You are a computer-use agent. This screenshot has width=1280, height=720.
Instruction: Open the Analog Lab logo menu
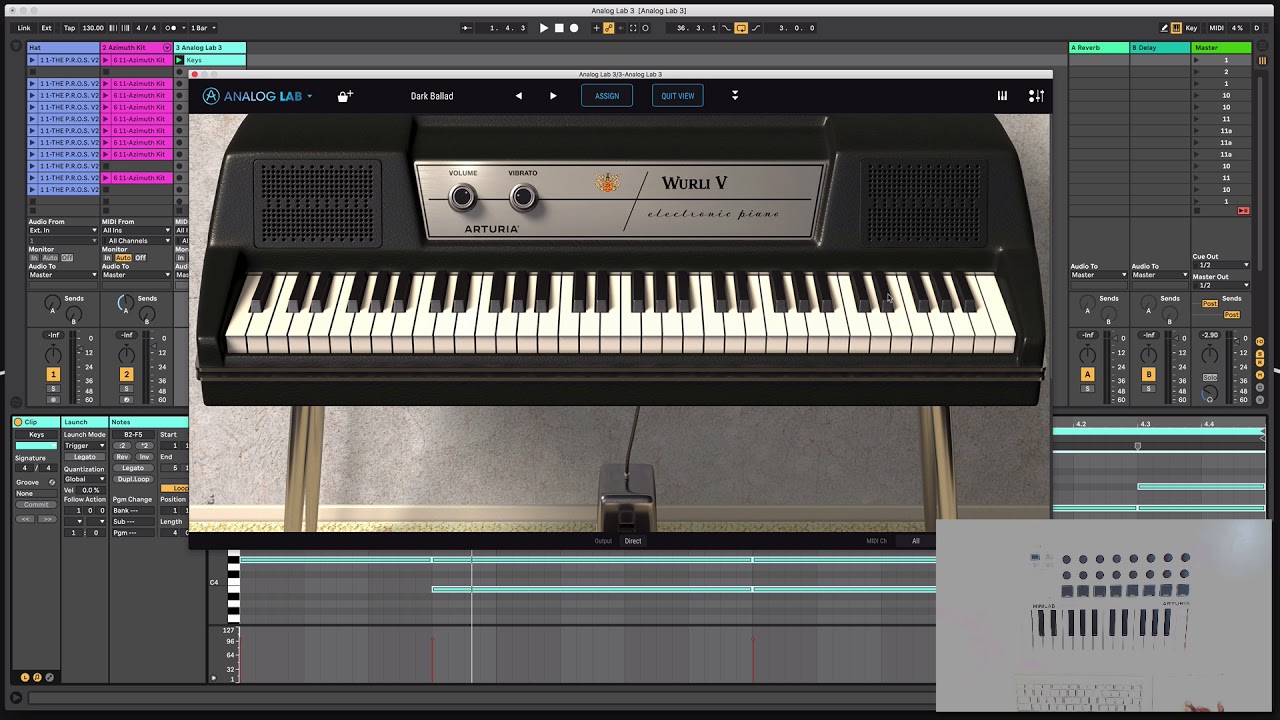click(257, 96)
